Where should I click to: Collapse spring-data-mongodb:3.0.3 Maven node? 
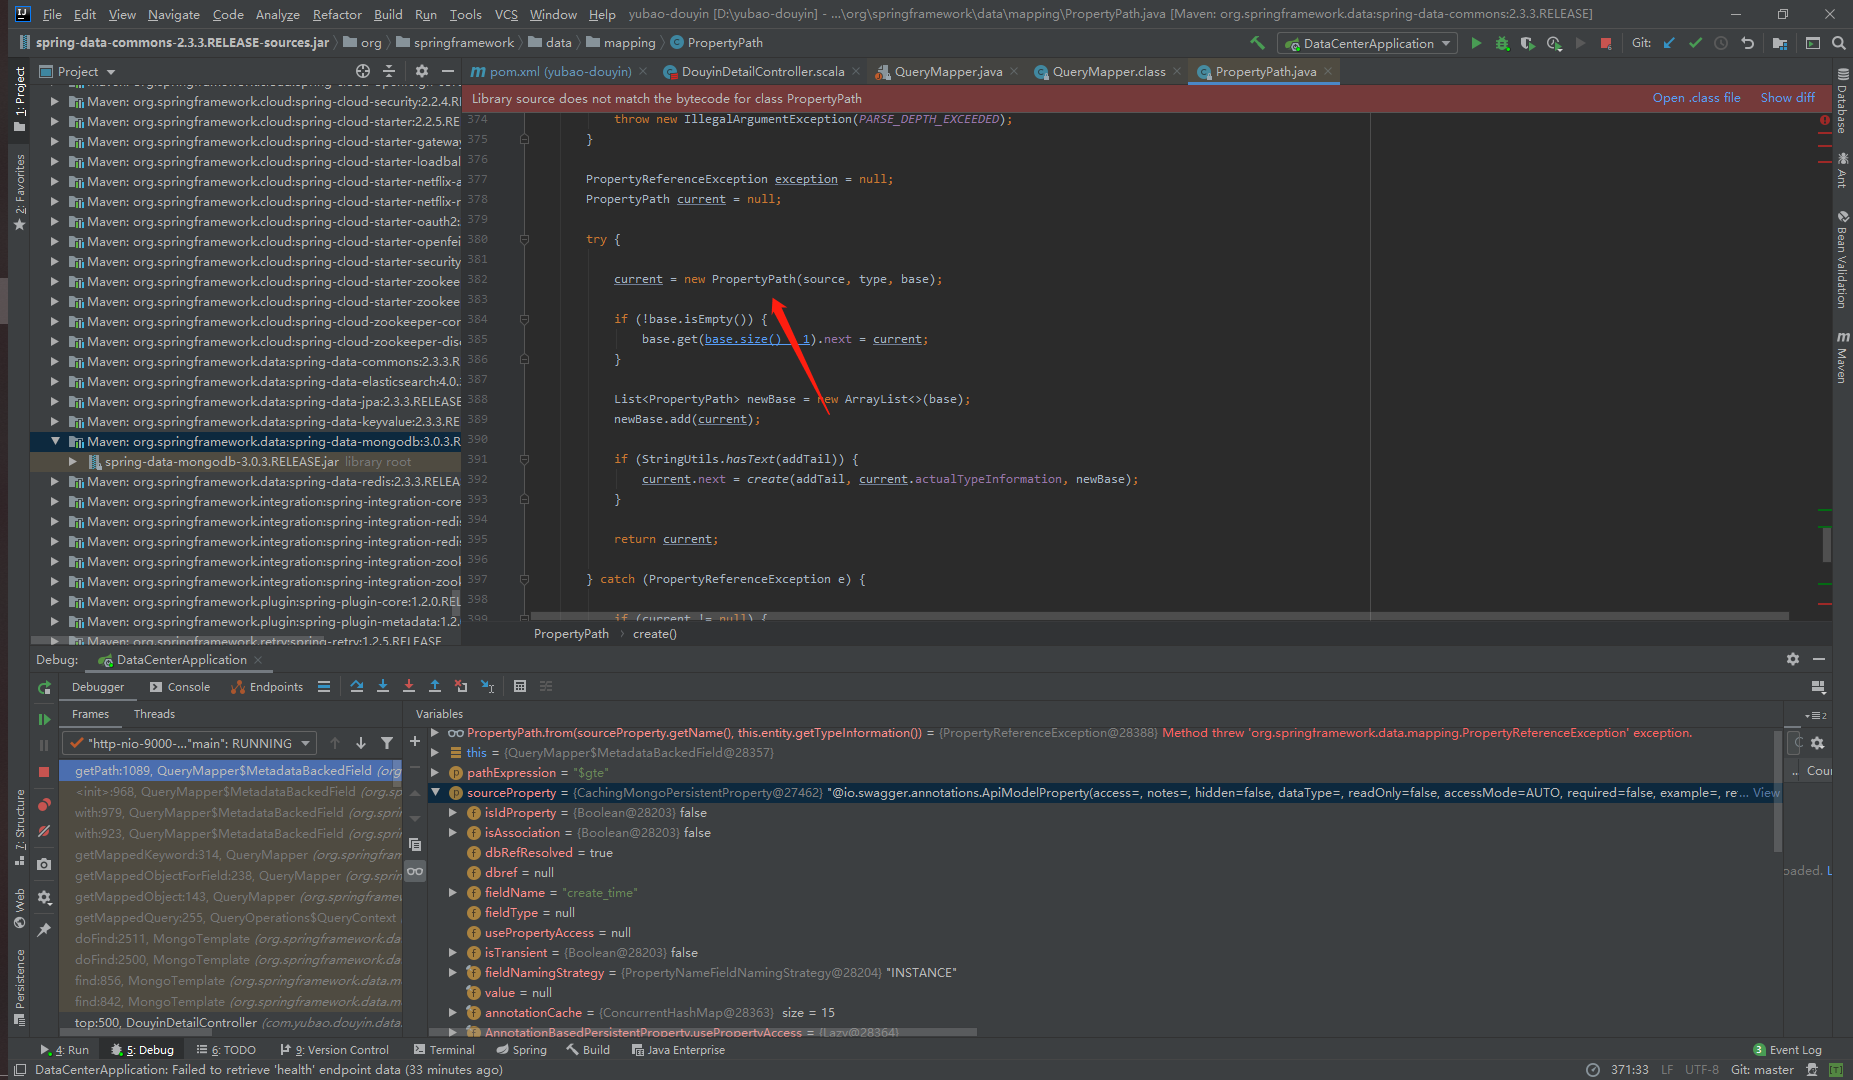click(55, 441)
